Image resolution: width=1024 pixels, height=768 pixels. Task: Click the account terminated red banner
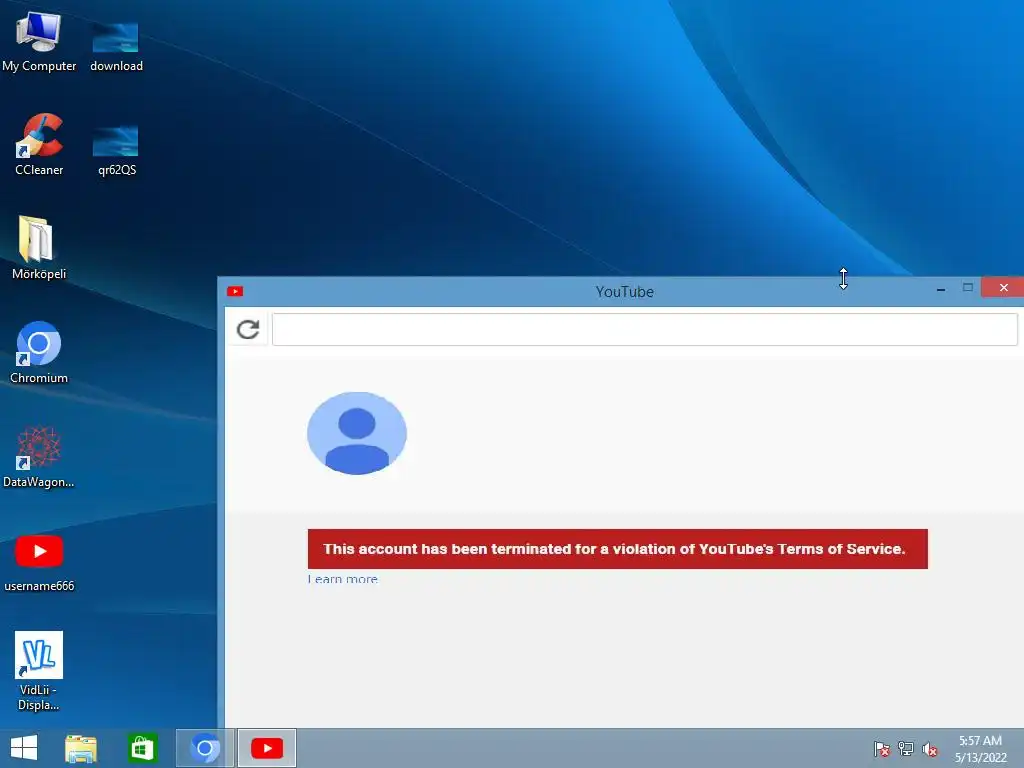(617, 549)
